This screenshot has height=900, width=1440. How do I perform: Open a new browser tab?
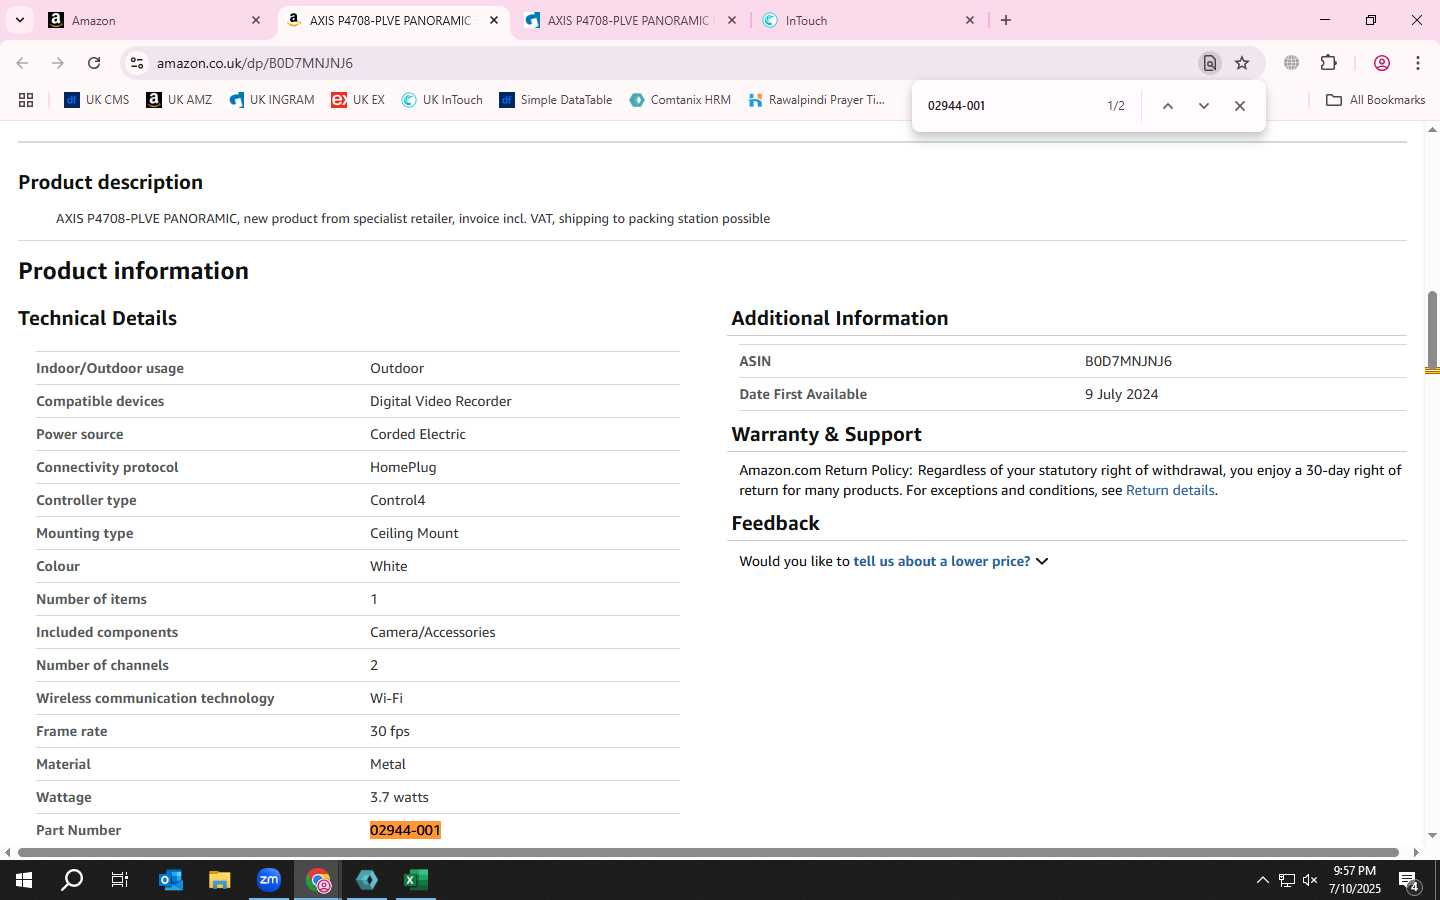coord(1006,20)
